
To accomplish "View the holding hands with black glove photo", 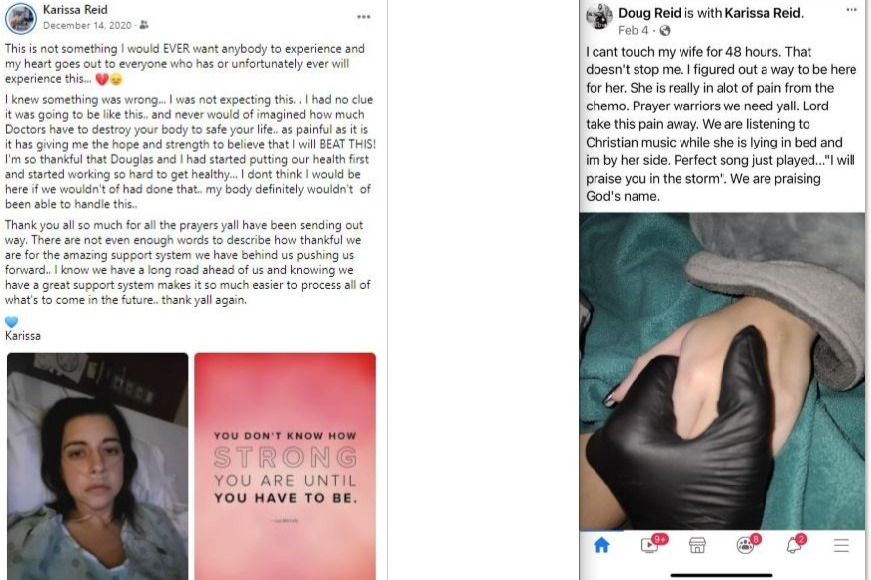I will coord(722,371).
